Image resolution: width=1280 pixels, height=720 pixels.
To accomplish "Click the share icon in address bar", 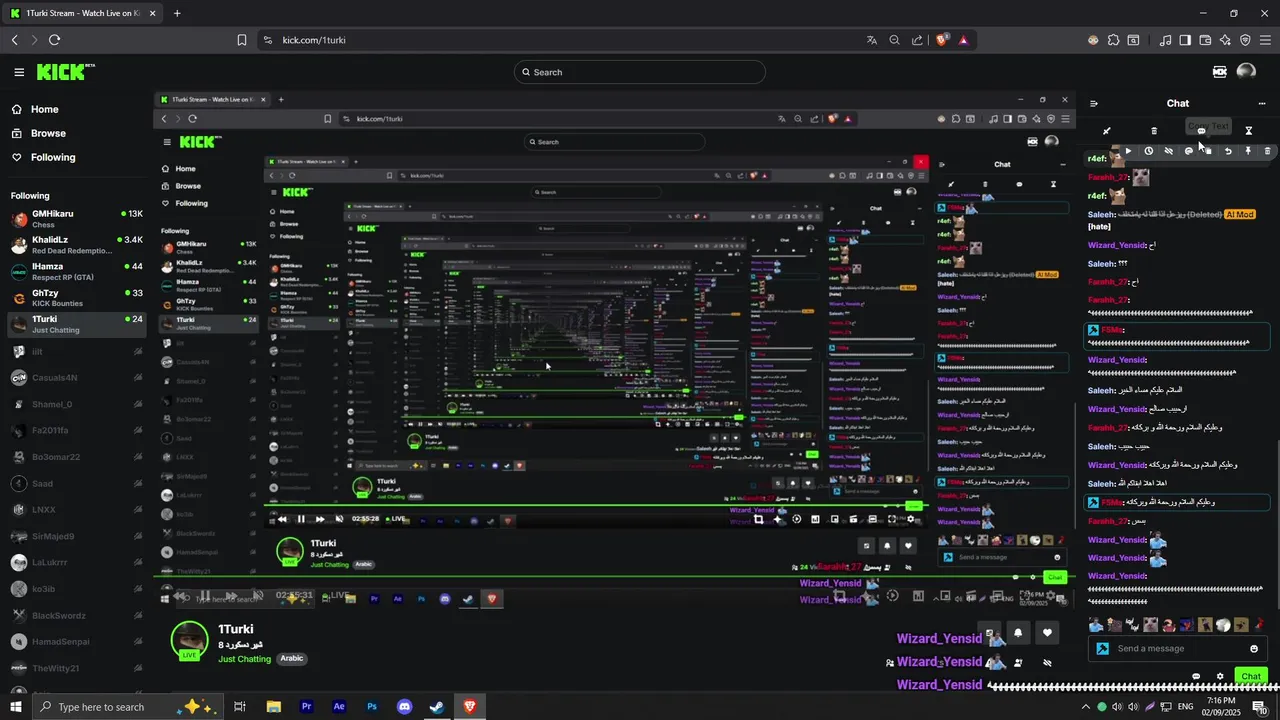I will tap(918, 40).
